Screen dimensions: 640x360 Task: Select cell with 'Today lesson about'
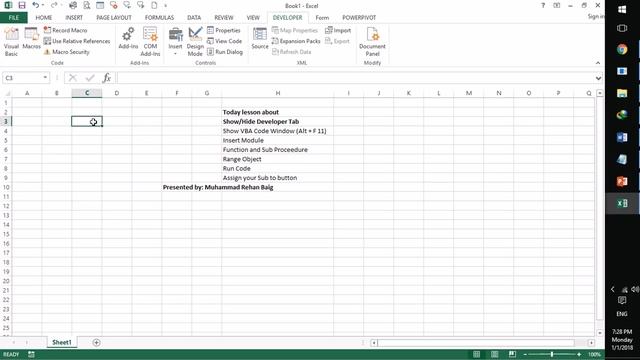(278, 112)
